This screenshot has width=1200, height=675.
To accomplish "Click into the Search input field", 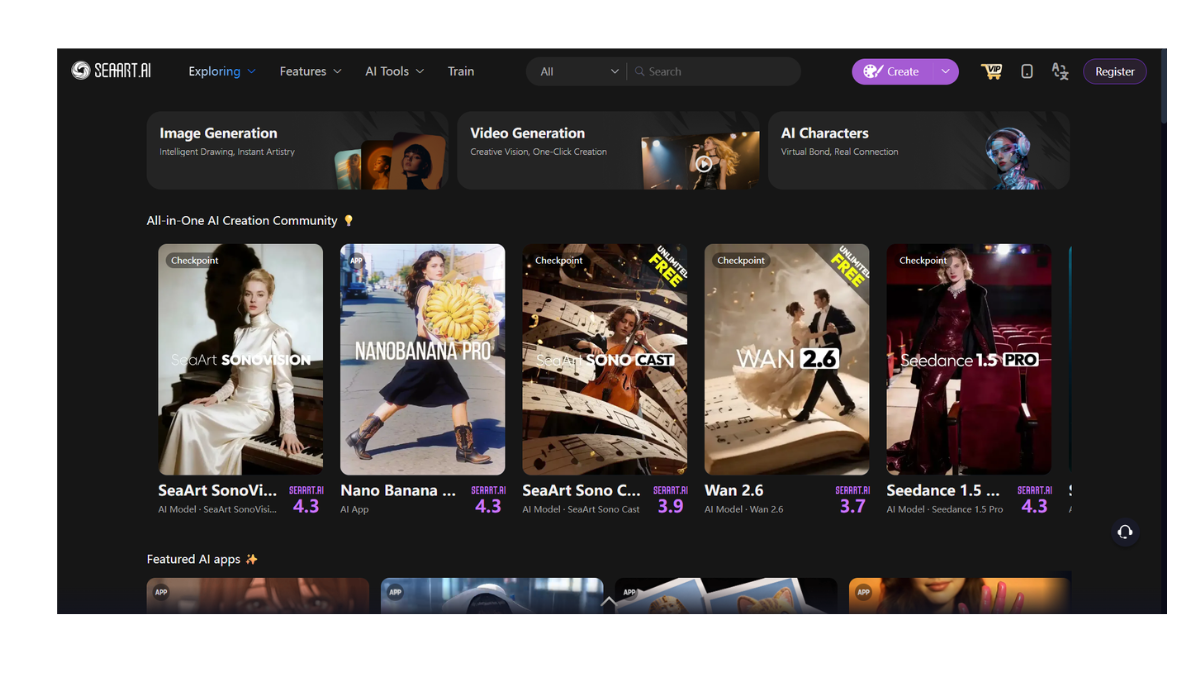I will coord(720,72).
